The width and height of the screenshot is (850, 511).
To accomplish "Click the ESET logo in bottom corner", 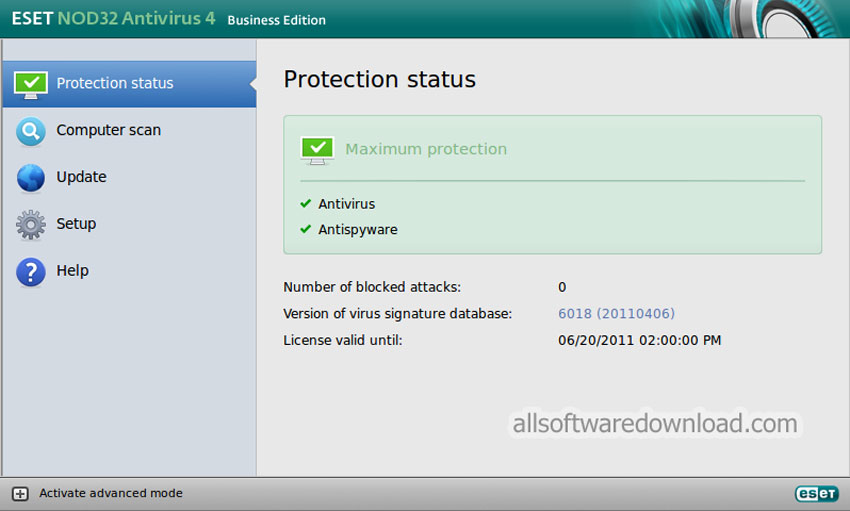I will point(816,494).
